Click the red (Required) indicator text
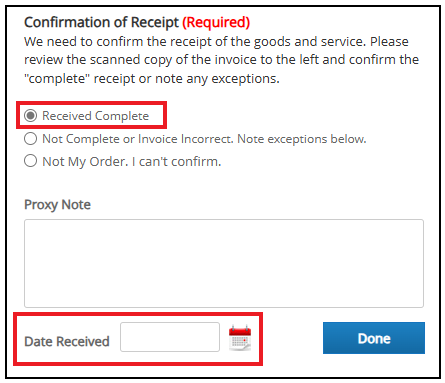Screen dimensions: 445x383 216,23
